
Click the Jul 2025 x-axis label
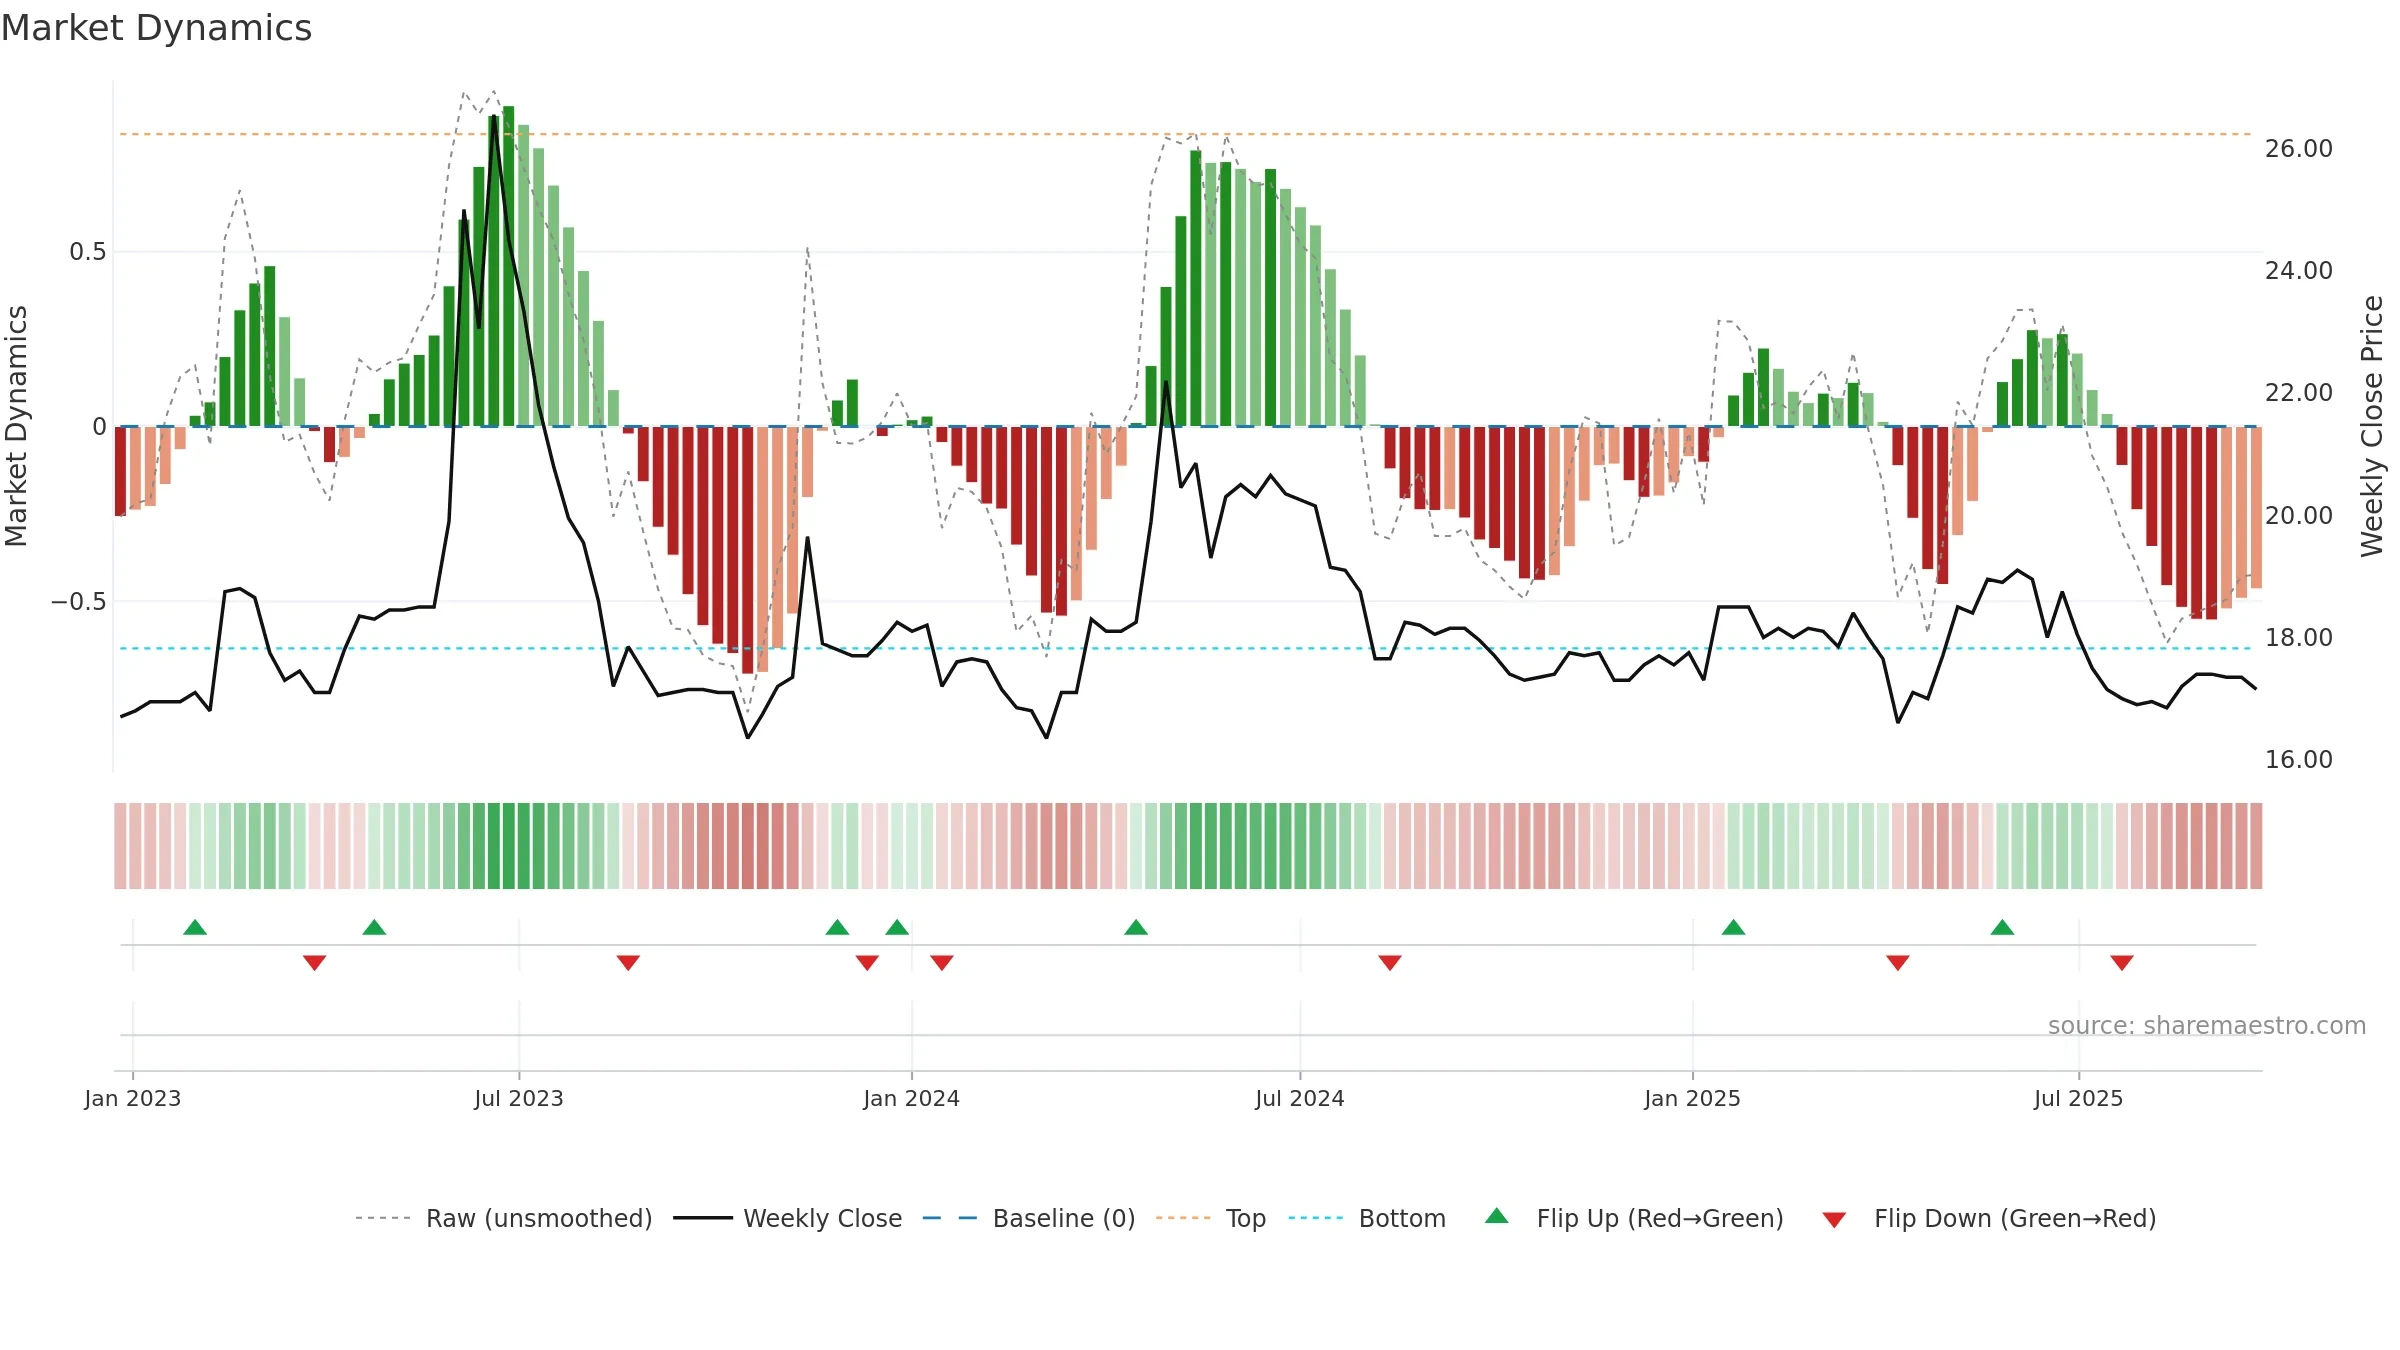(x=2078, y=1098)
